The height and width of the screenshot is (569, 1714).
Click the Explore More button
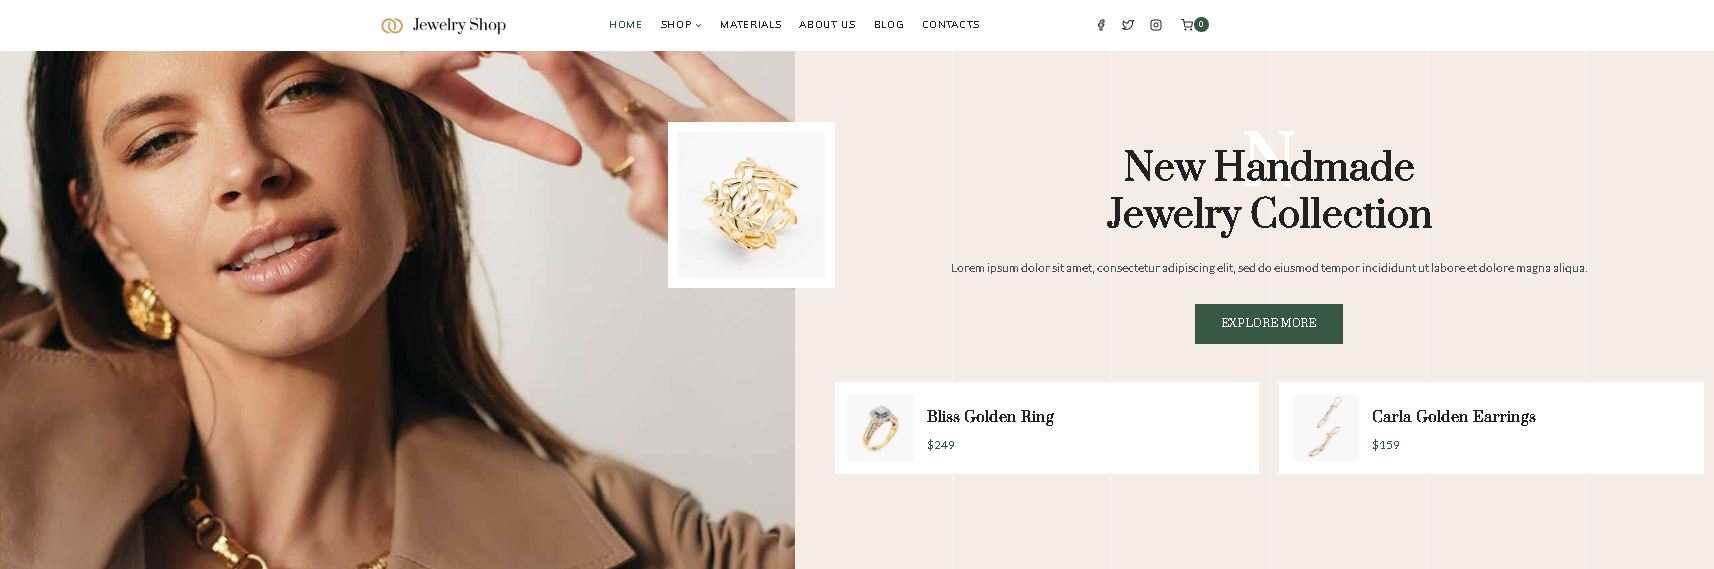tap(1269, 324)
